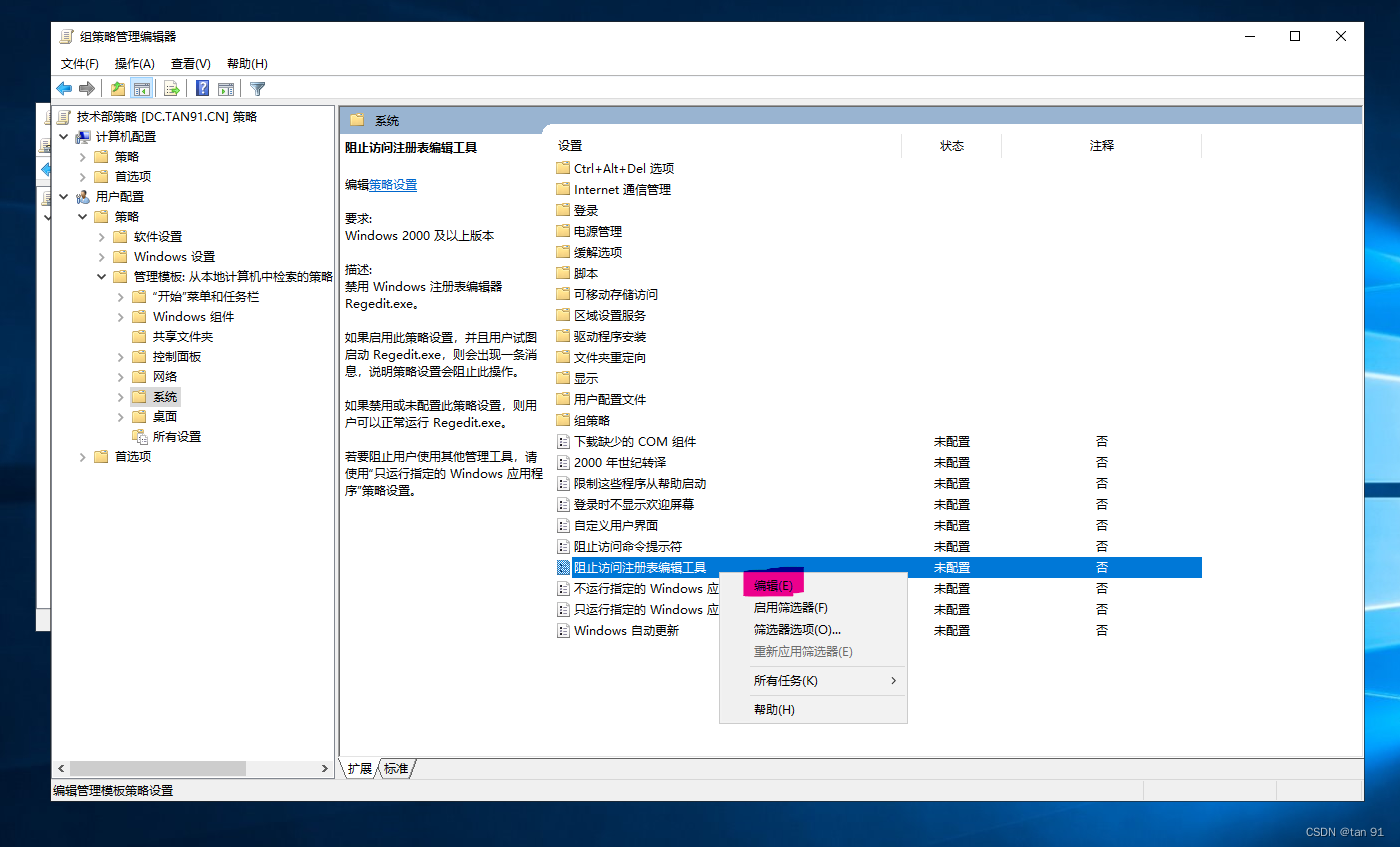1400x847 pixels.
Task: Click the folder icon of 电源管理
Action: pos(563,231)
